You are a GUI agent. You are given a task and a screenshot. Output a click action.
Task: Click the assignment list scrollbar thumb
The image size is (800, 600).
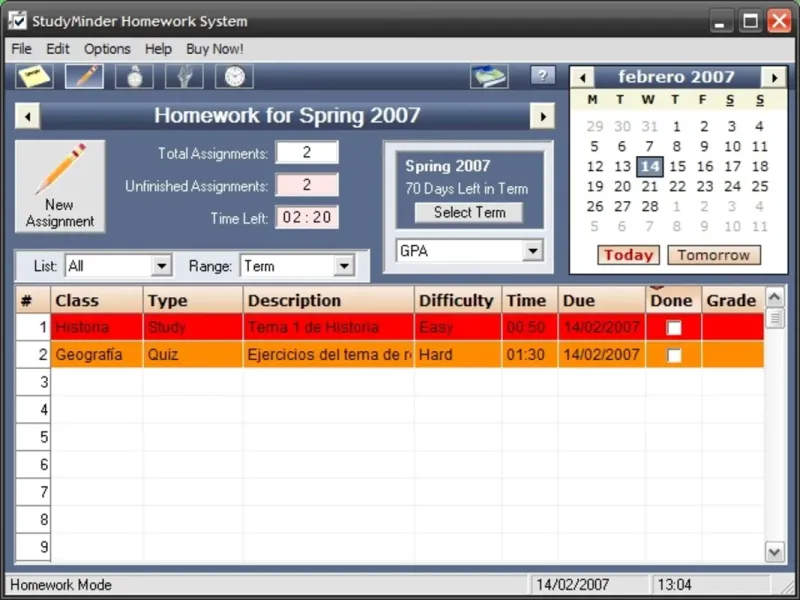pyautogui.click(x=774, y=318)
